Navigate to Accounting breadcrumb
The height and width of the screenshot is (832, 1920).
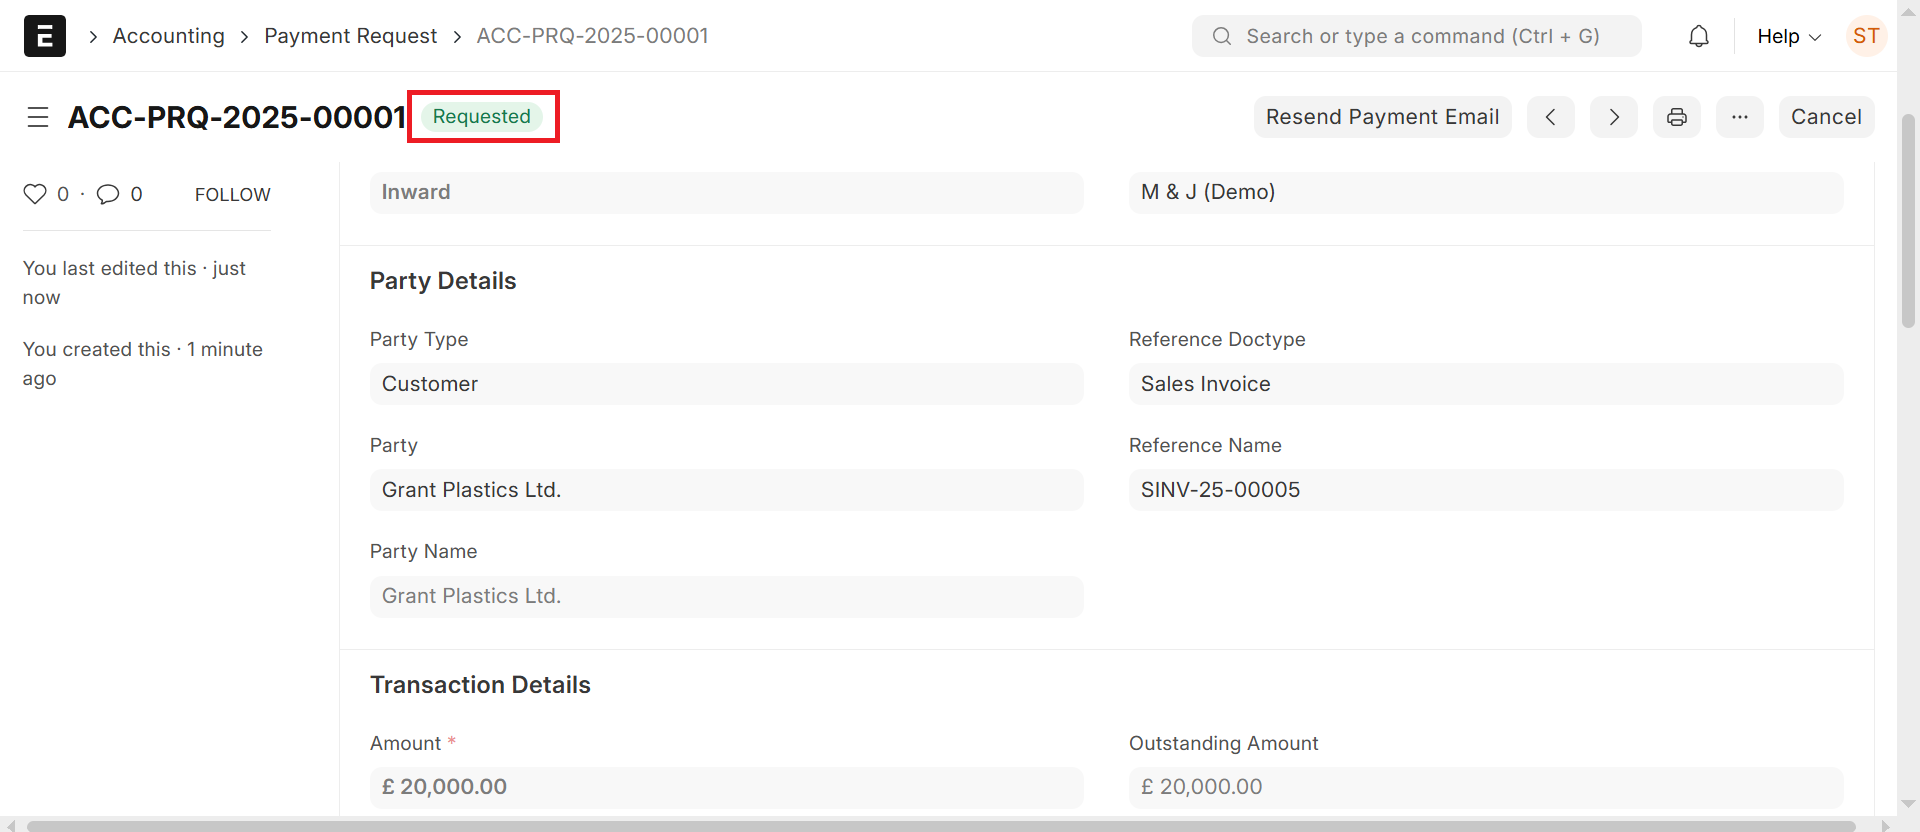tap(168, 36)
